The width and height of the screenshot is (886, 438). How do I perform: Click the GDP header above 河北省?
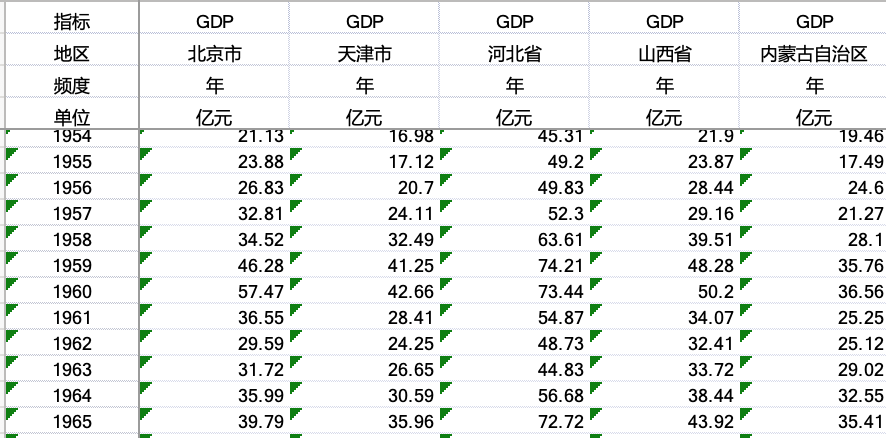514,21
